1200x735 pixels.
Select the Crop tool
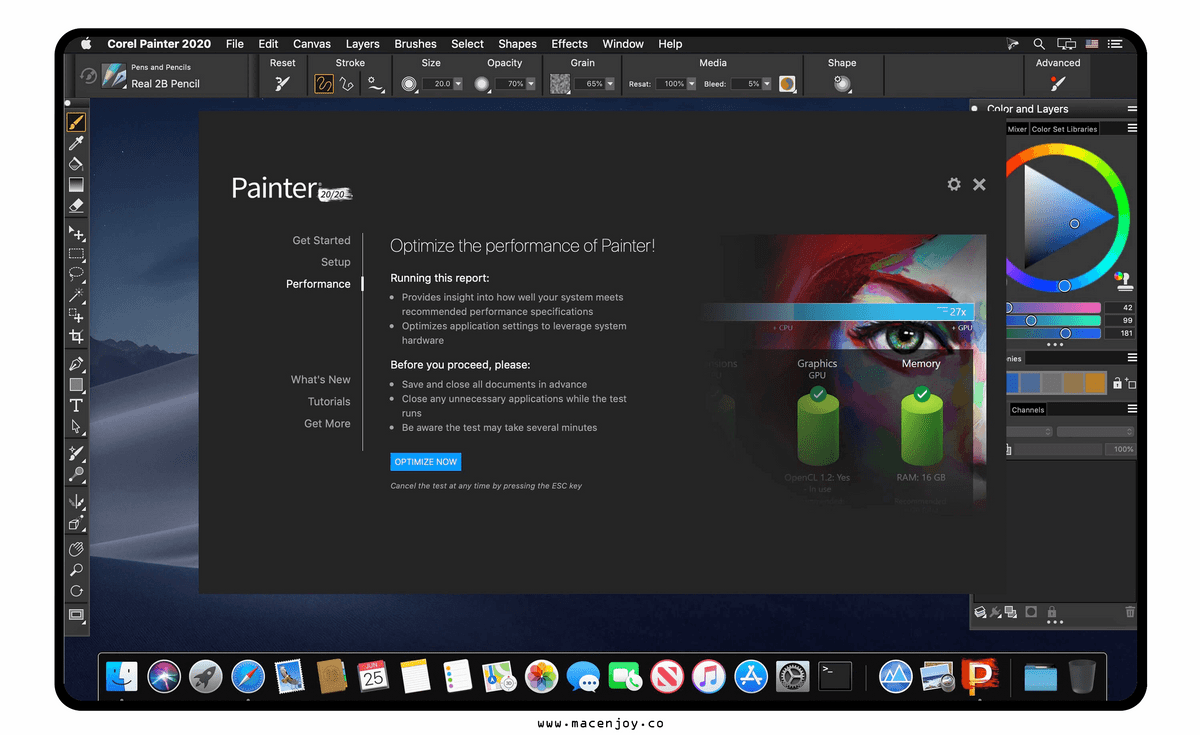(76, 336)
